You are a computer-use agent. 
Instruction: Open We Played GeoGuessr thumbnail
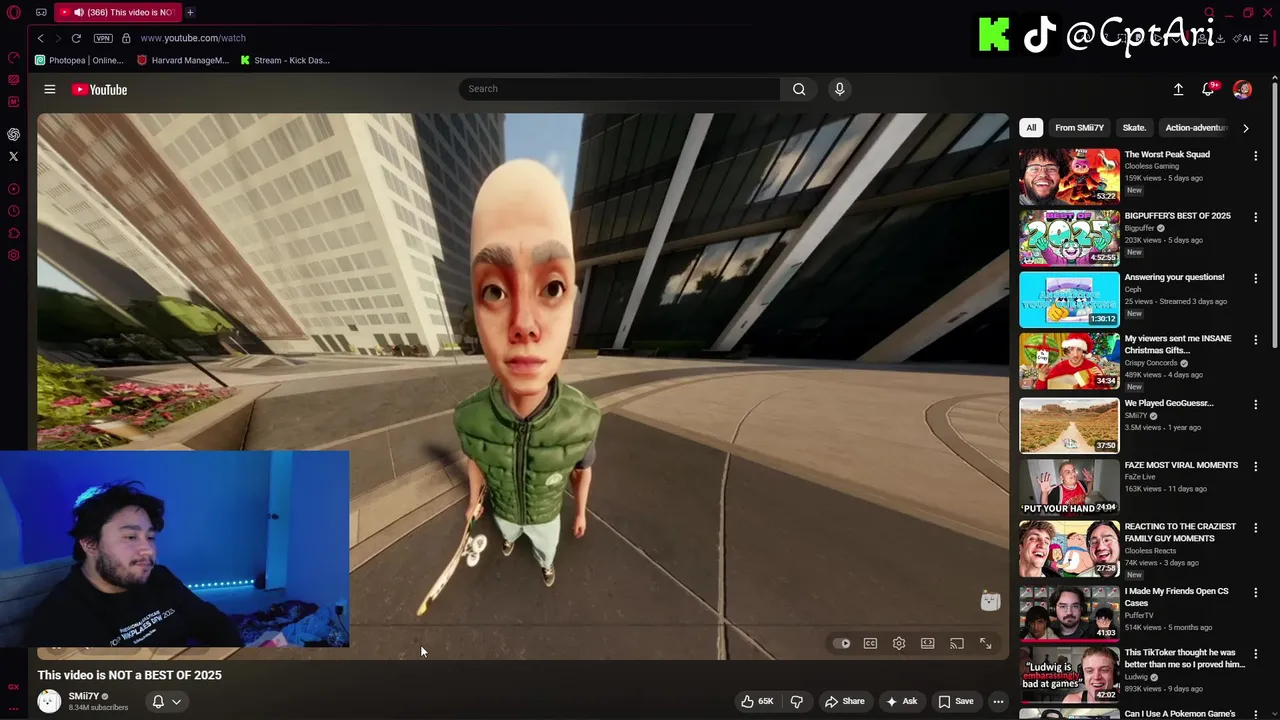click(1069, 425)
